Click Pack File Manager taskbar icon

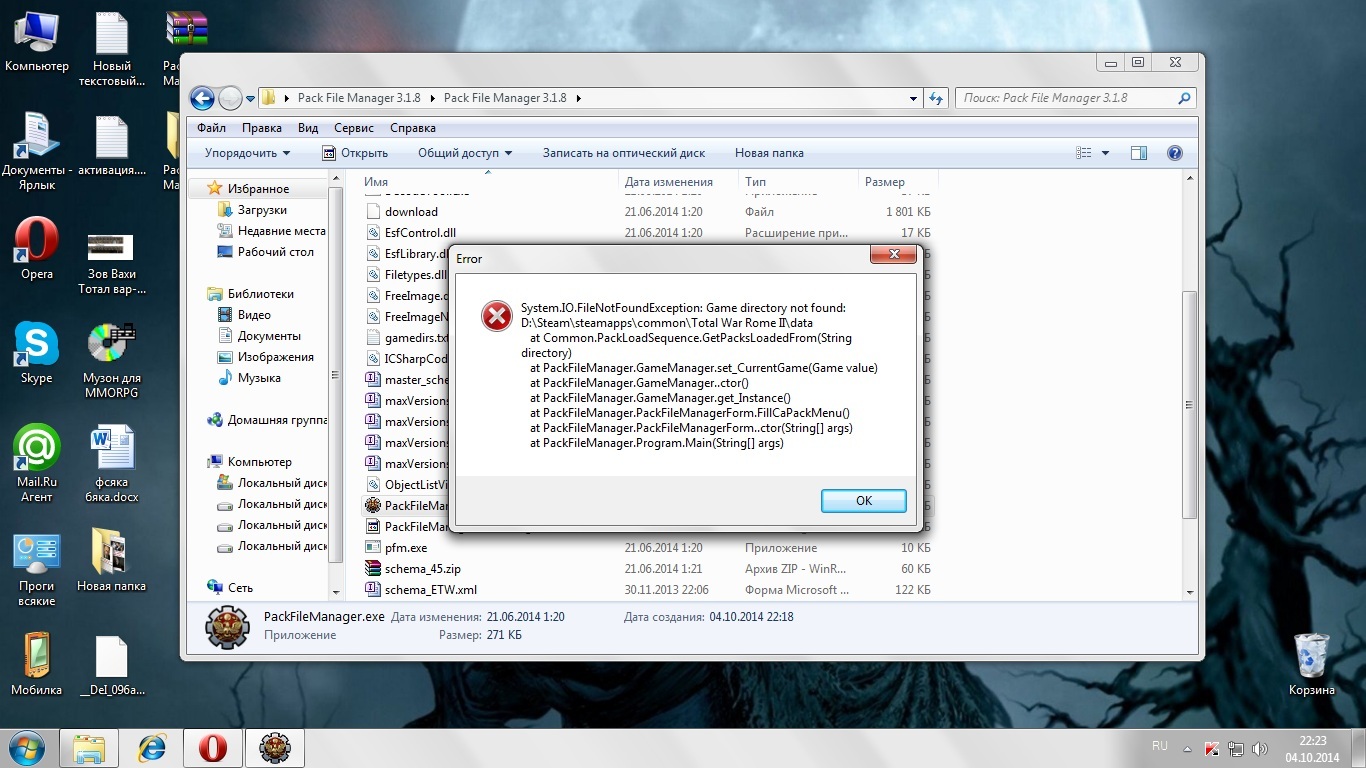pos(275,748)
